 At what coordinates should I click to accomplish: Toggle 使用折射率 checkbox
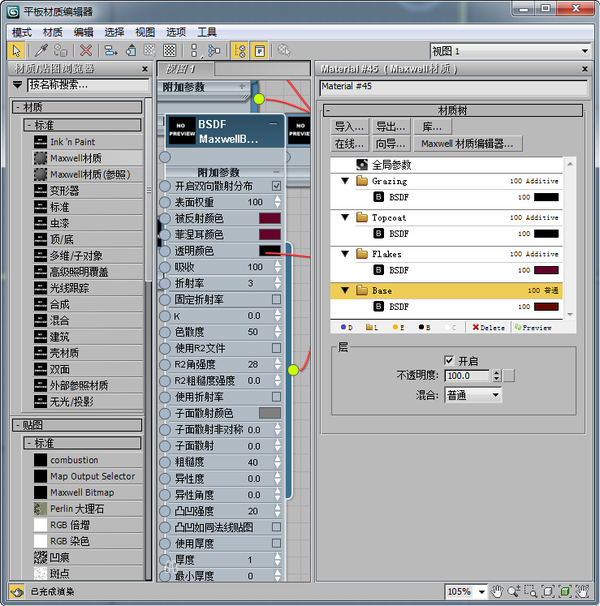pyautogui.click(x=276, y=397)
